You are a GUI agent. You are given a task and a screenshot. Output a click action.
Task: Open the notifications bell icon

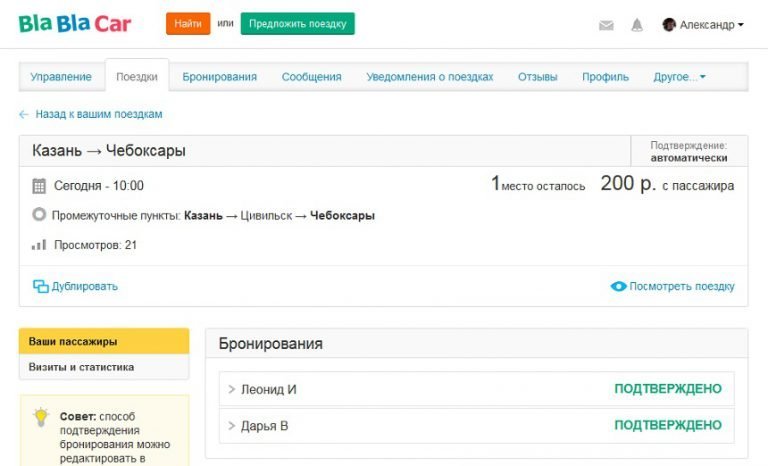(x=636, y=25)
